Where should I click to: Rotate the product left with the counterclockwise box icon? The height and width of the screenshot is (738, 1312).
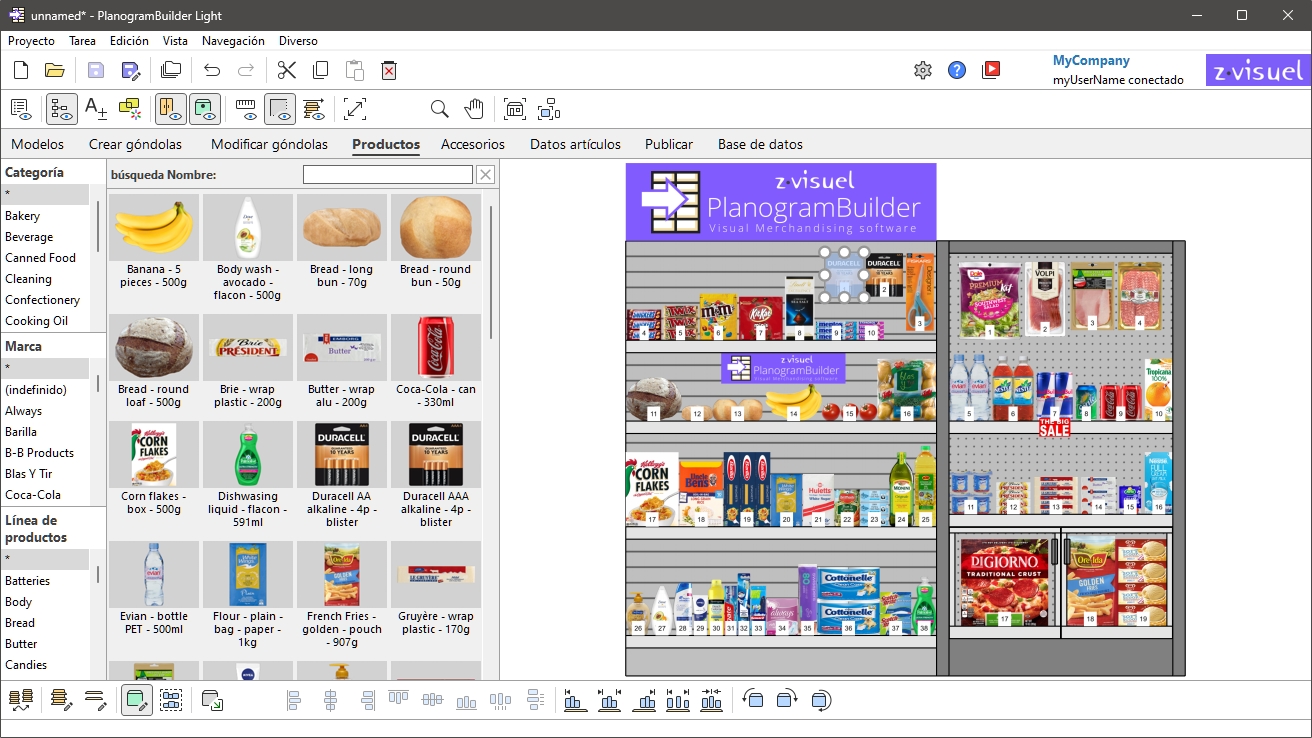tap(753, 700)
